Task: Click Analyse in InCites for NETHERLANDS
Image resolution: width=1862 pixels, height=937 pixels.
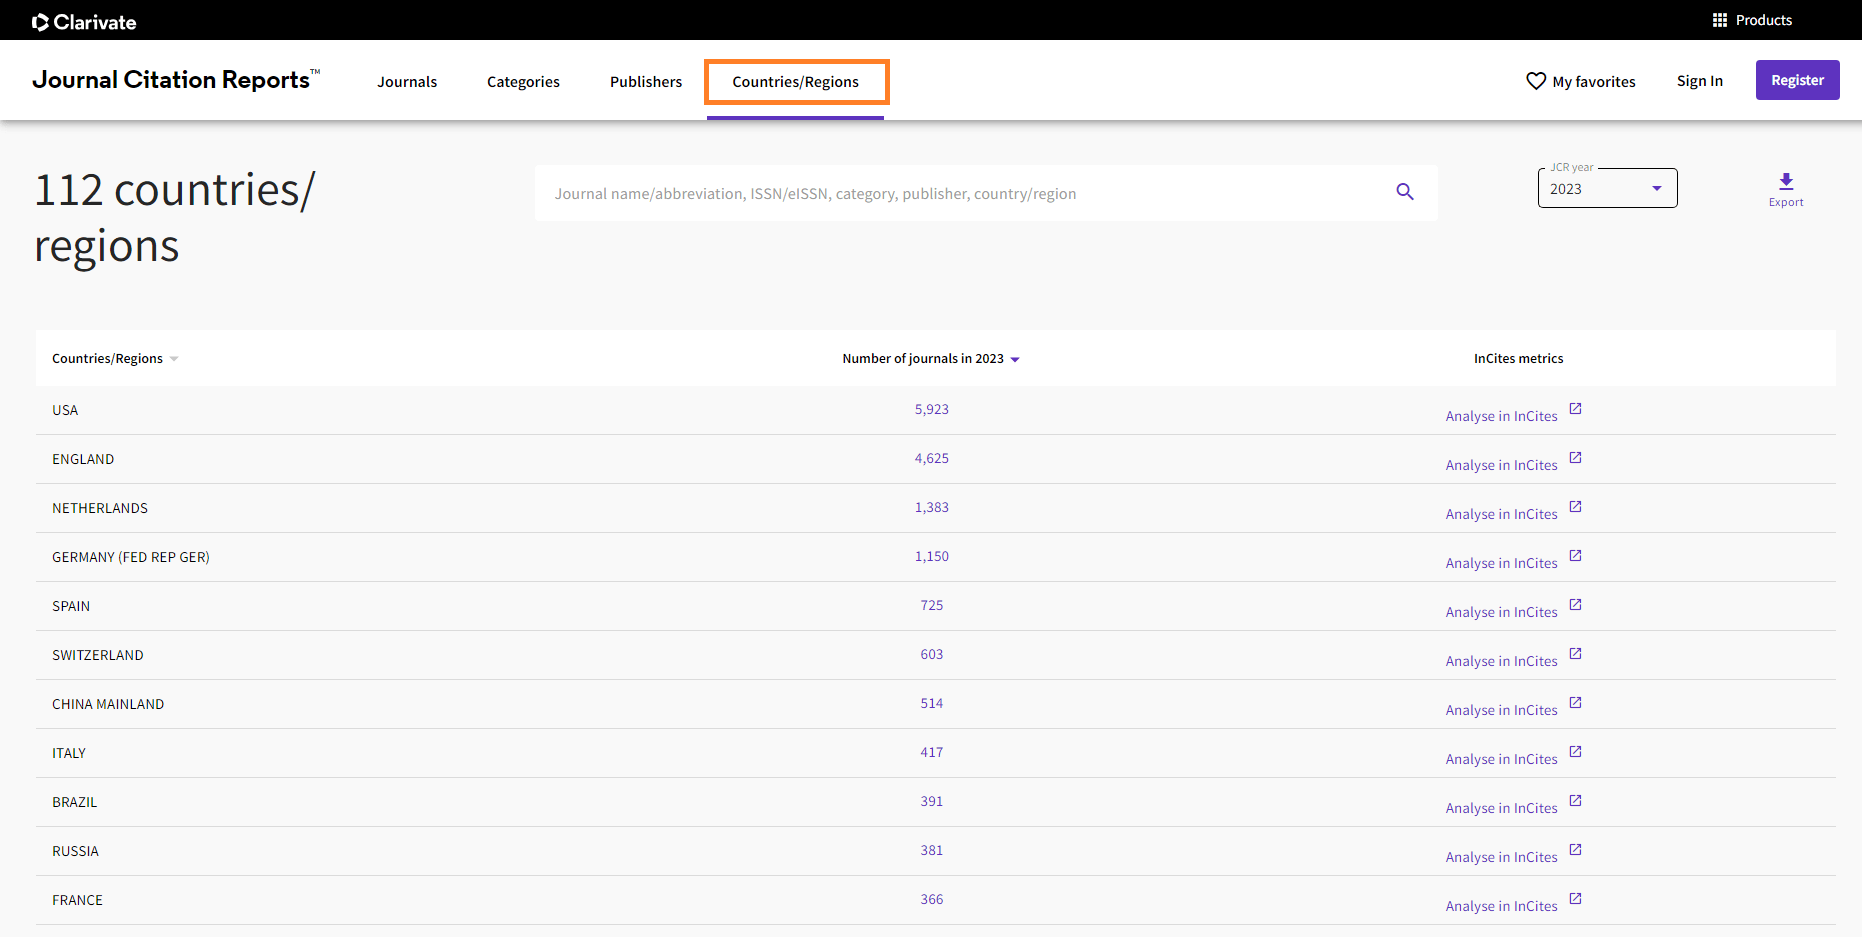Action: (1501, 514)
